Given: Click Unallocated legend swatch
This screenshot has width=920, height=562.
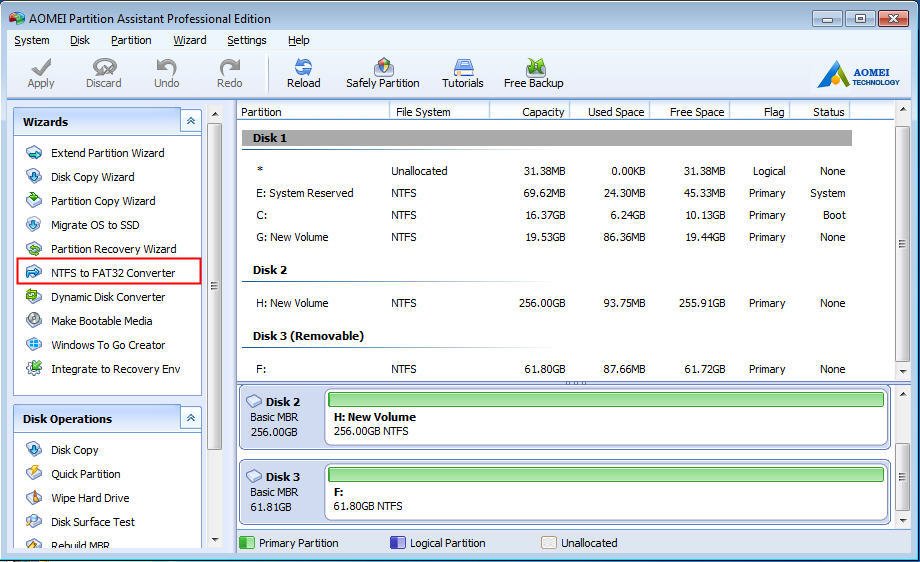Looking at the screenshot, I should 549,543.
